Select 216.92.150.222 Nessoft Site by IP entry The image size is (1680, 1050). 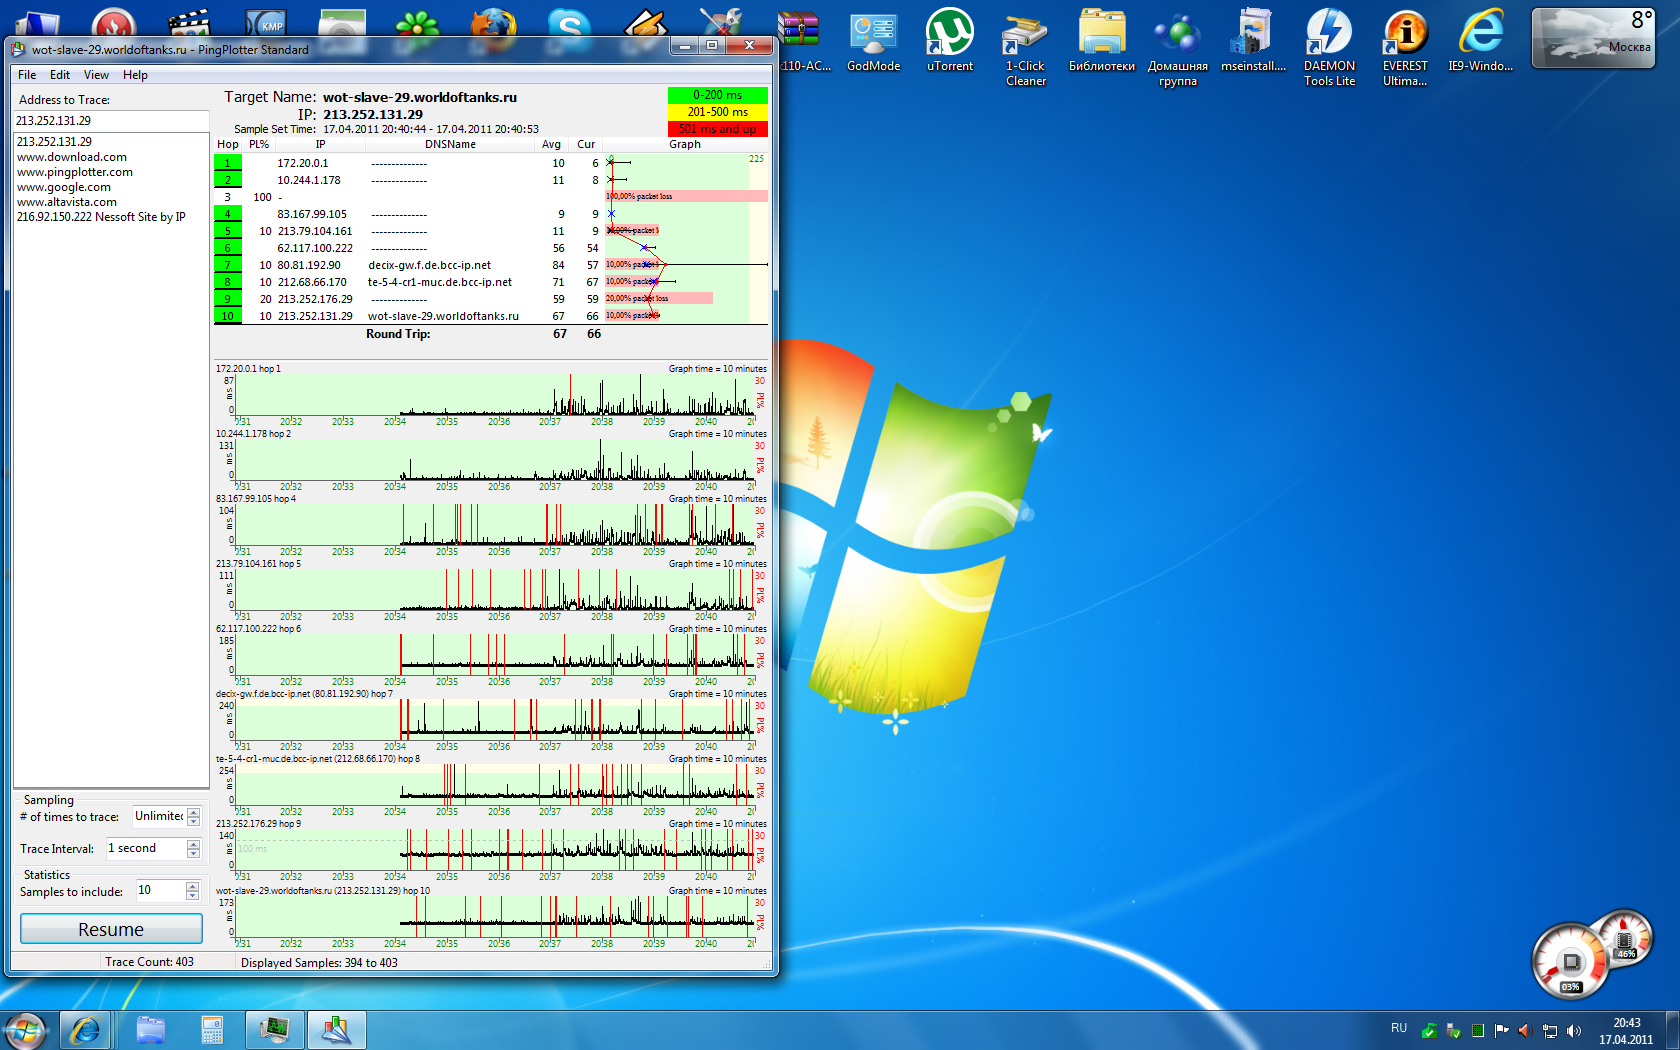[x=101, y=217]
